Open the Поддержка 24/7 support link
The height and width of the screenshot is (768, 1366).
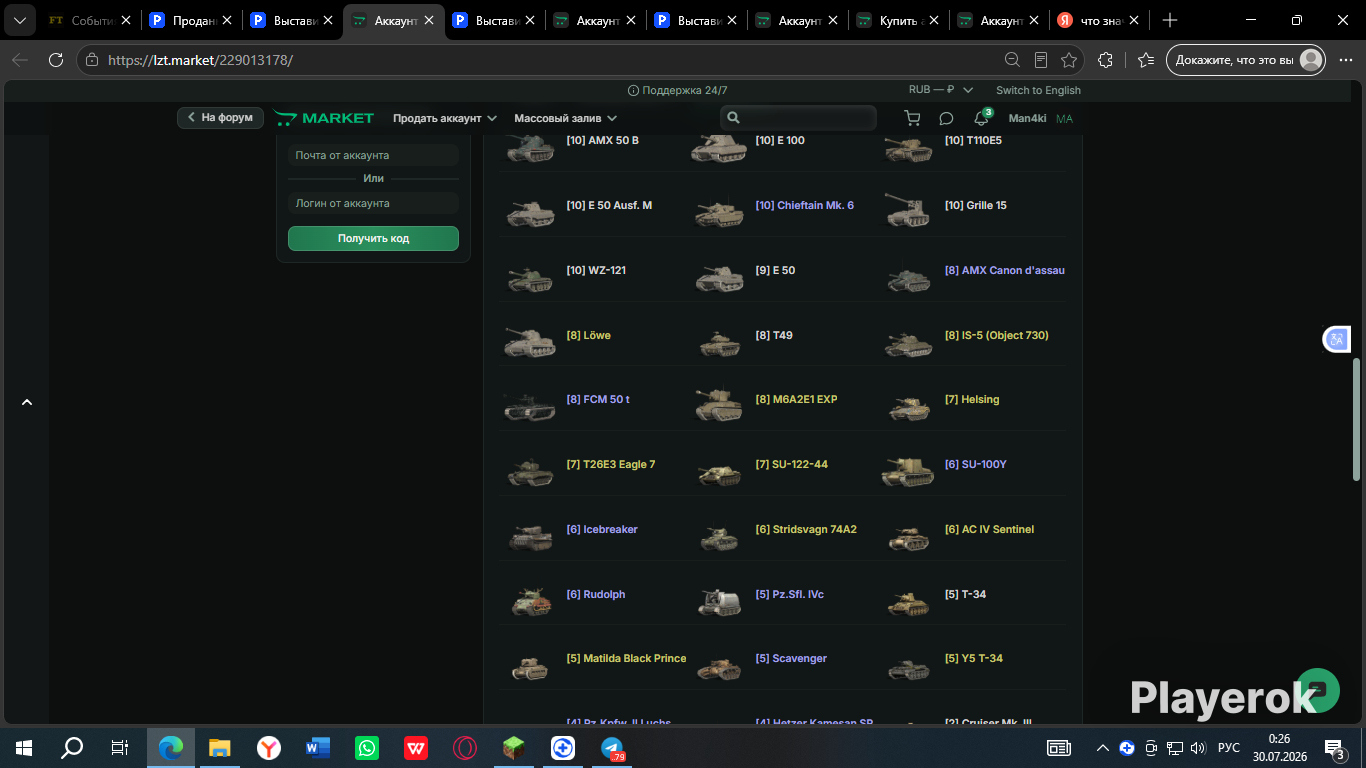pyautogui.click(x=677, y=90)
